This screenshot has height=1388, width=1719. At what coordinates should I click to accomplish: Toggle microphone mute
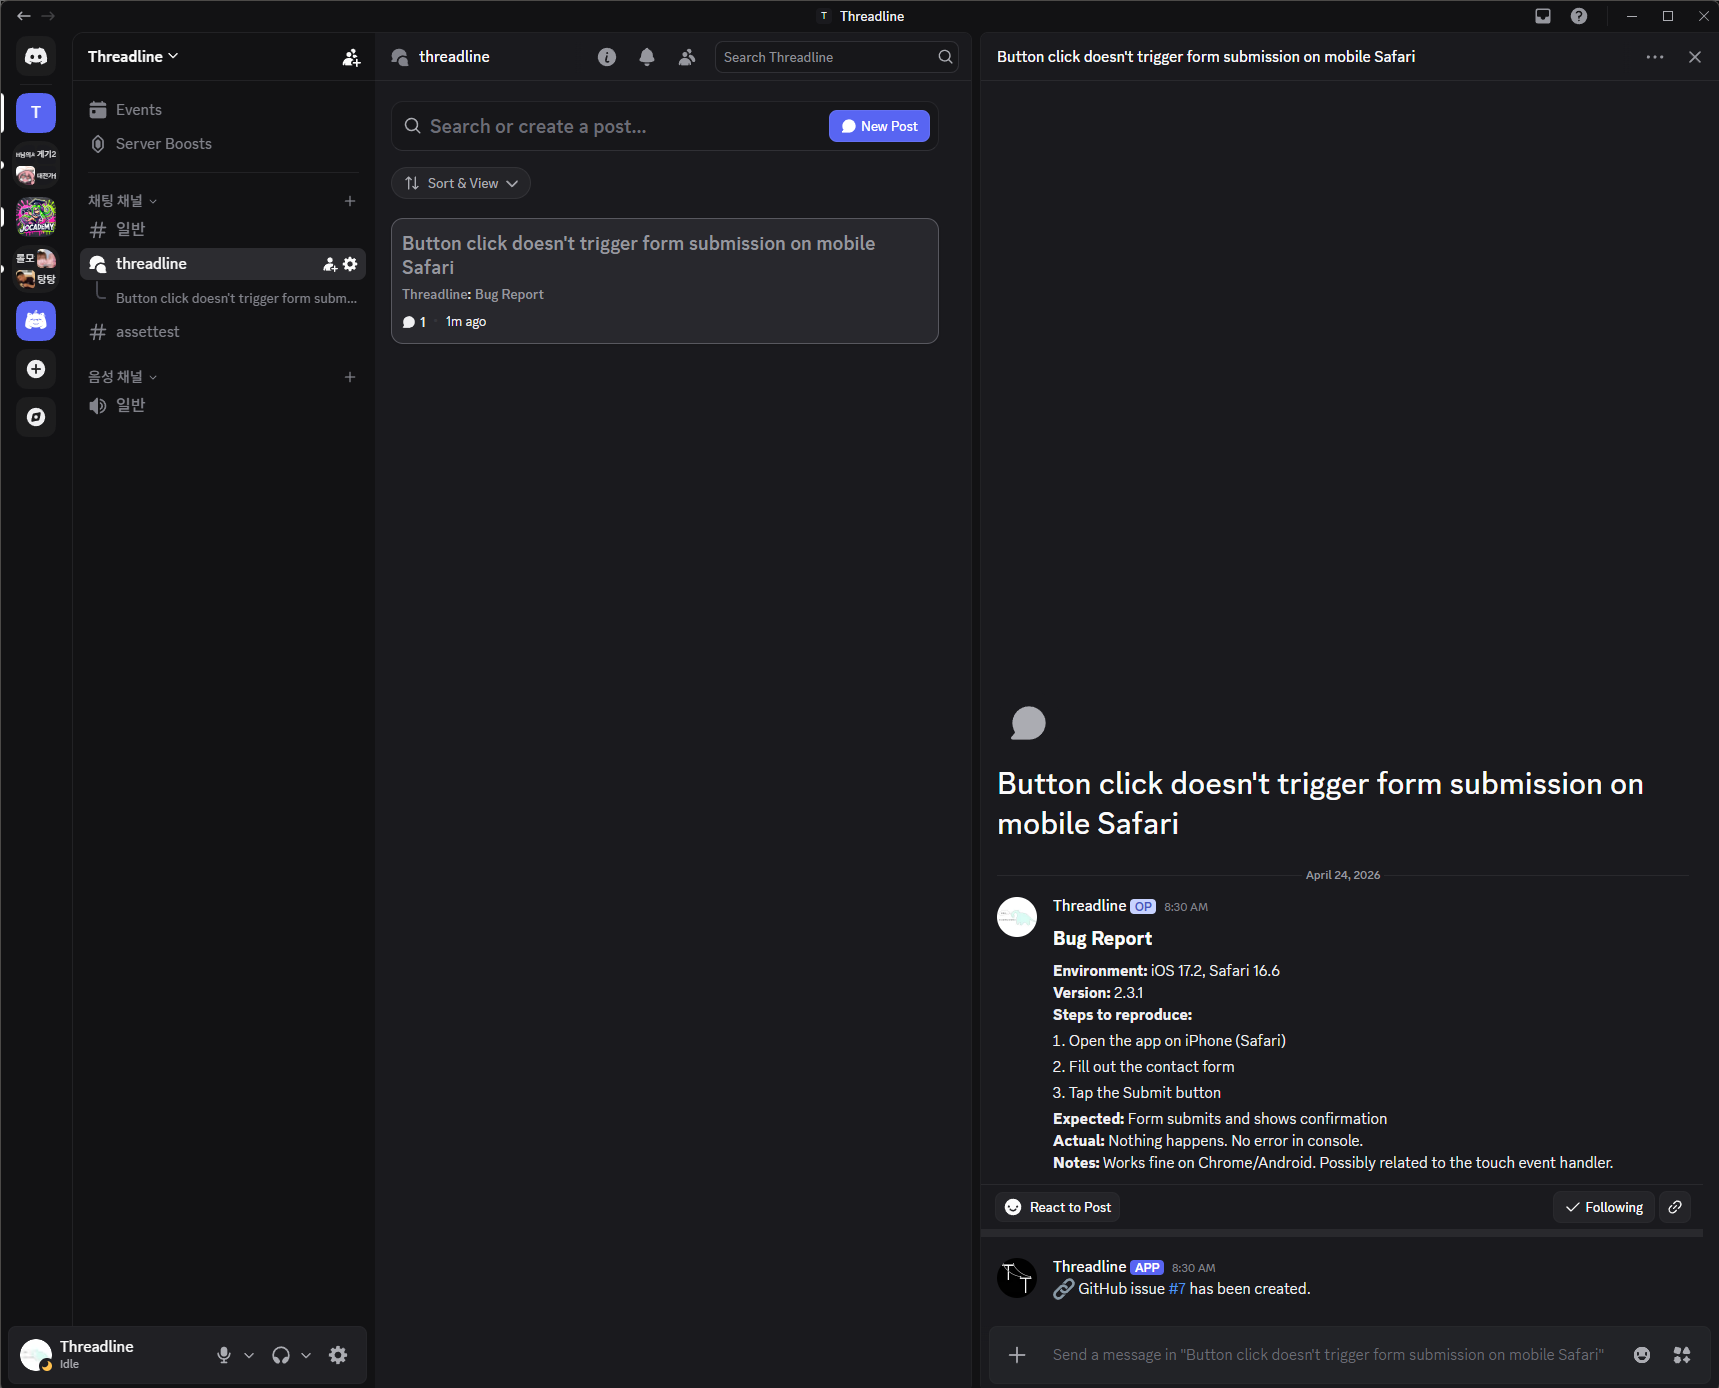[x=224, y=1355]
